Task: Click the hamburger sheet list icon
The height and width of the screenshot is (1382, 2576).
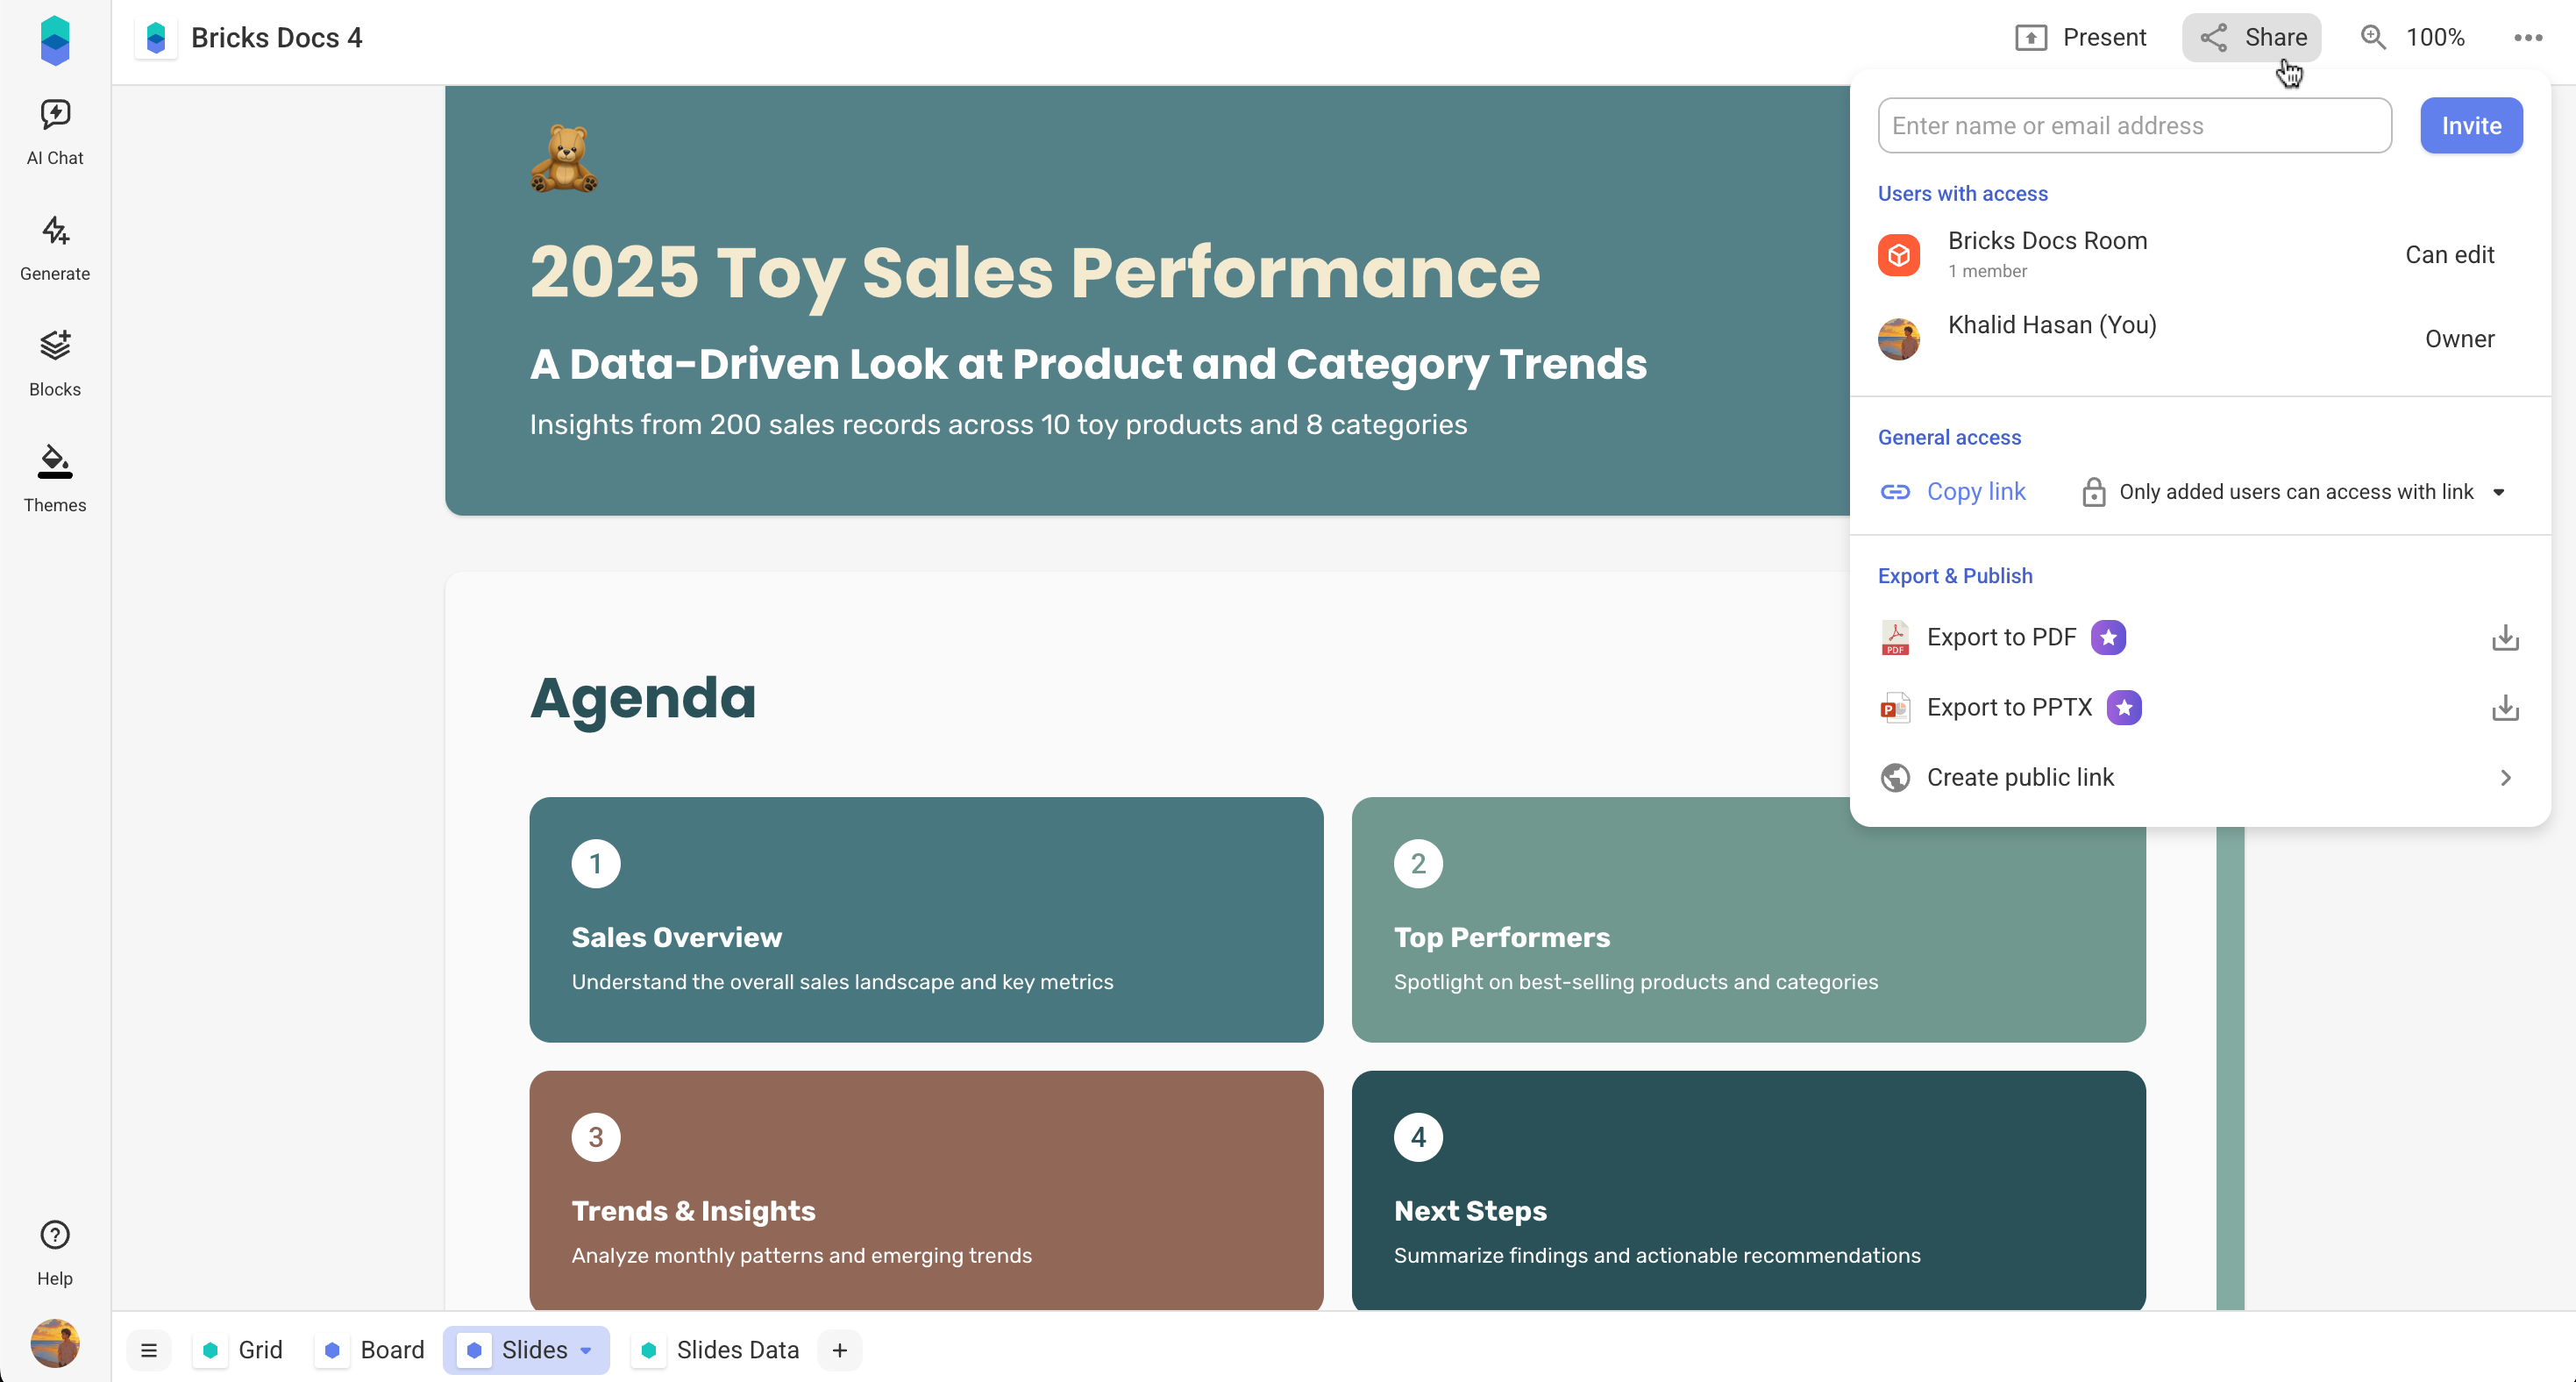Action: coord(149,1350)
